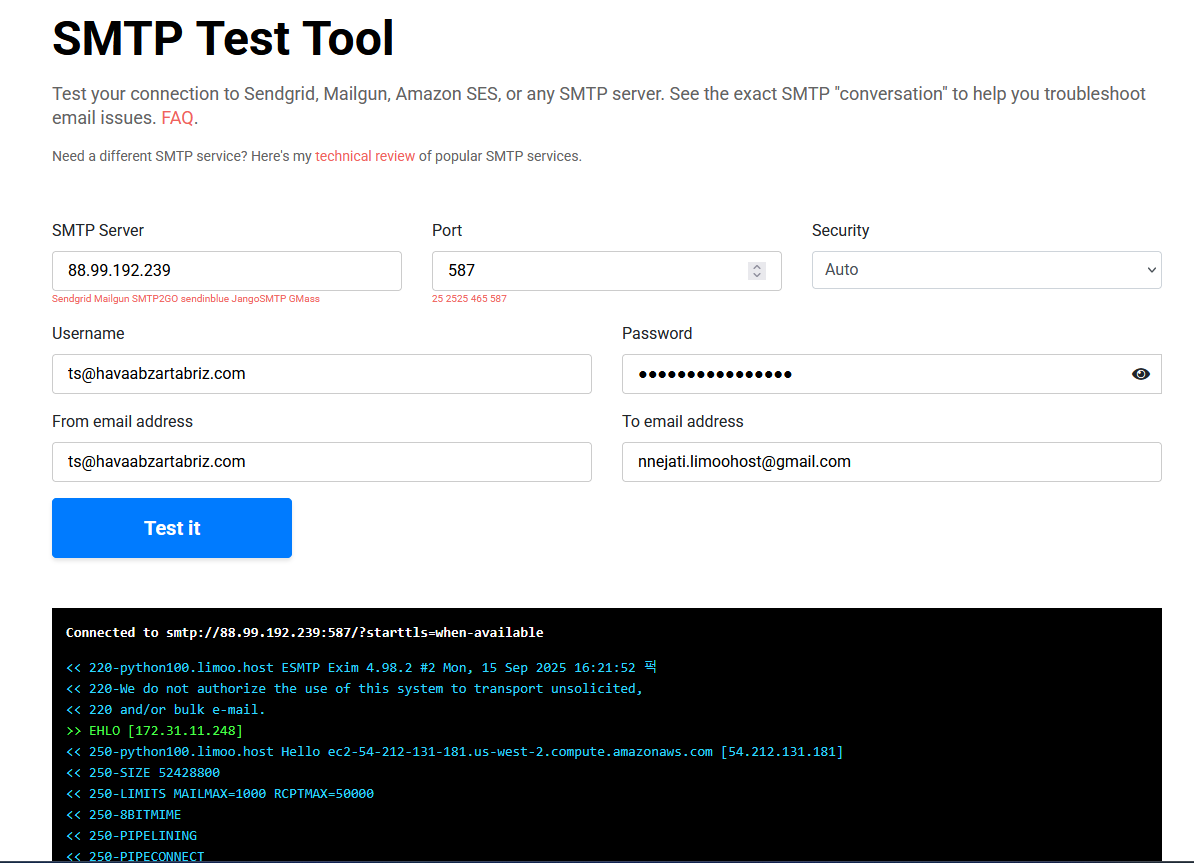Open the technical review link

365,156
